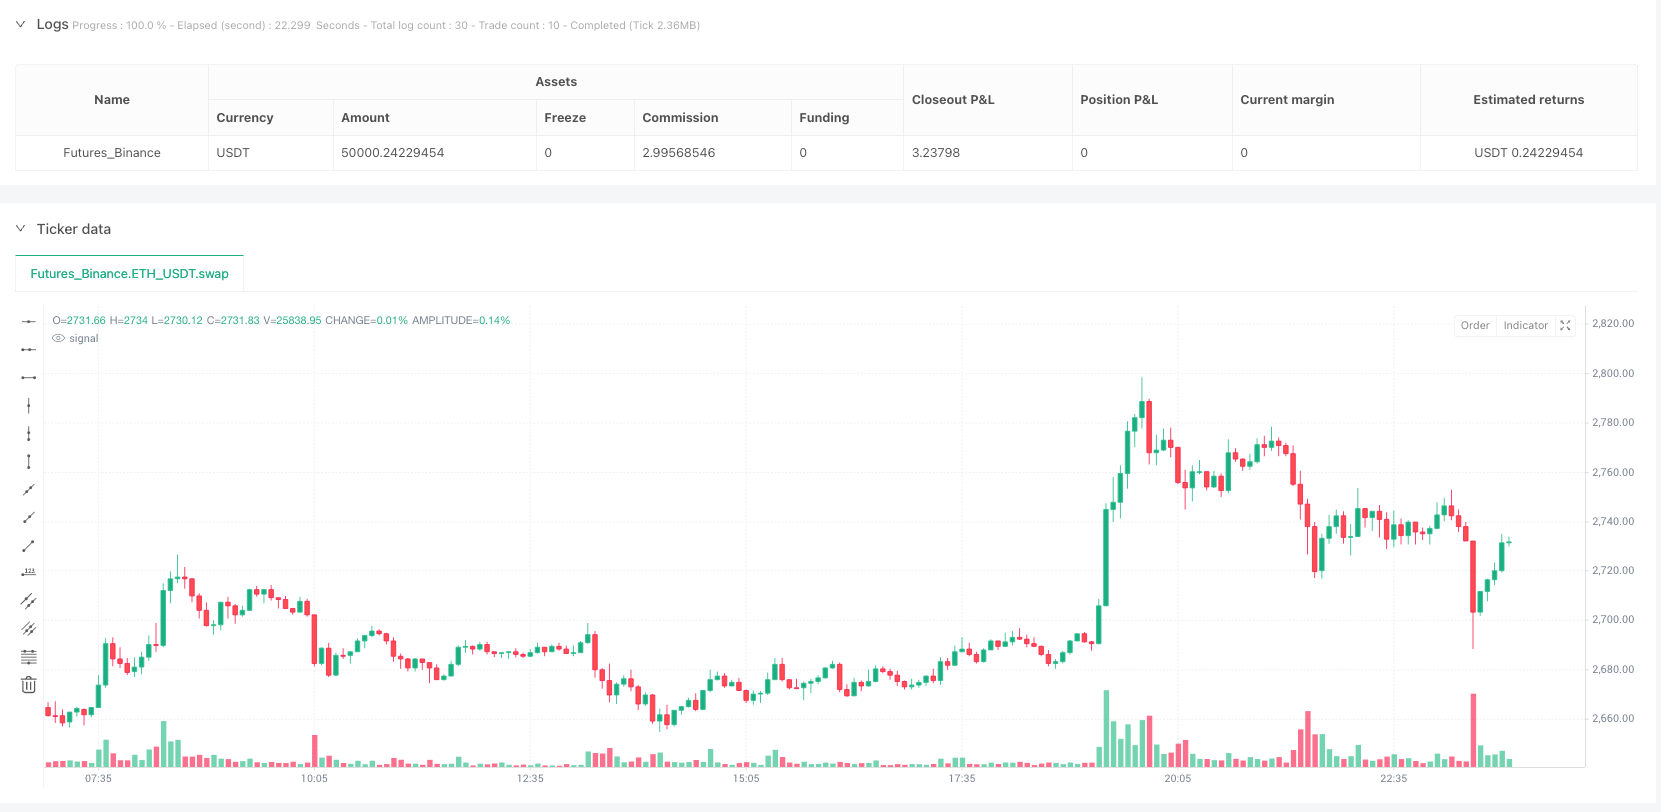Select the vertical straight line tool with one dot
The width and height of the screenshot is (1661, 812).
point(29,405)
